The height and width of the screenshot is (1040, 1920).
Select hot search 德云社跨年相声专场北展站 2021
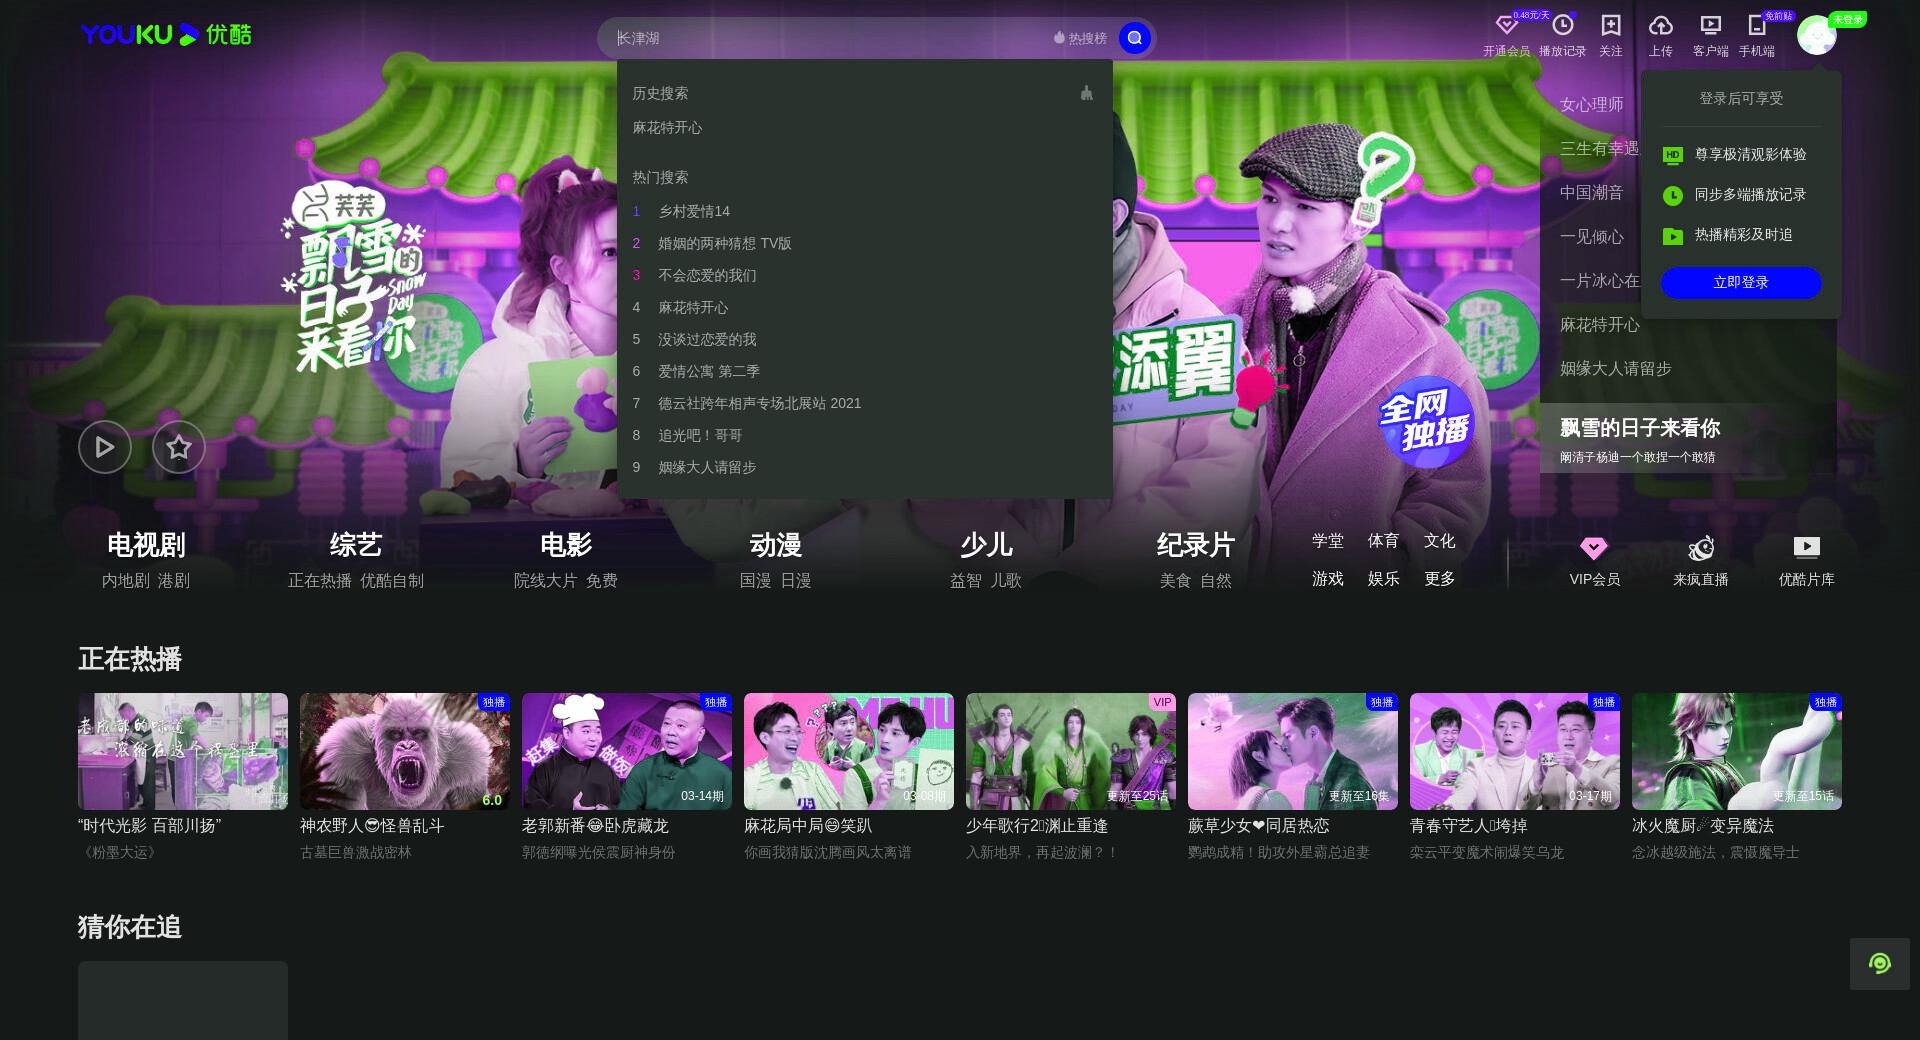(x=759, y=403)
